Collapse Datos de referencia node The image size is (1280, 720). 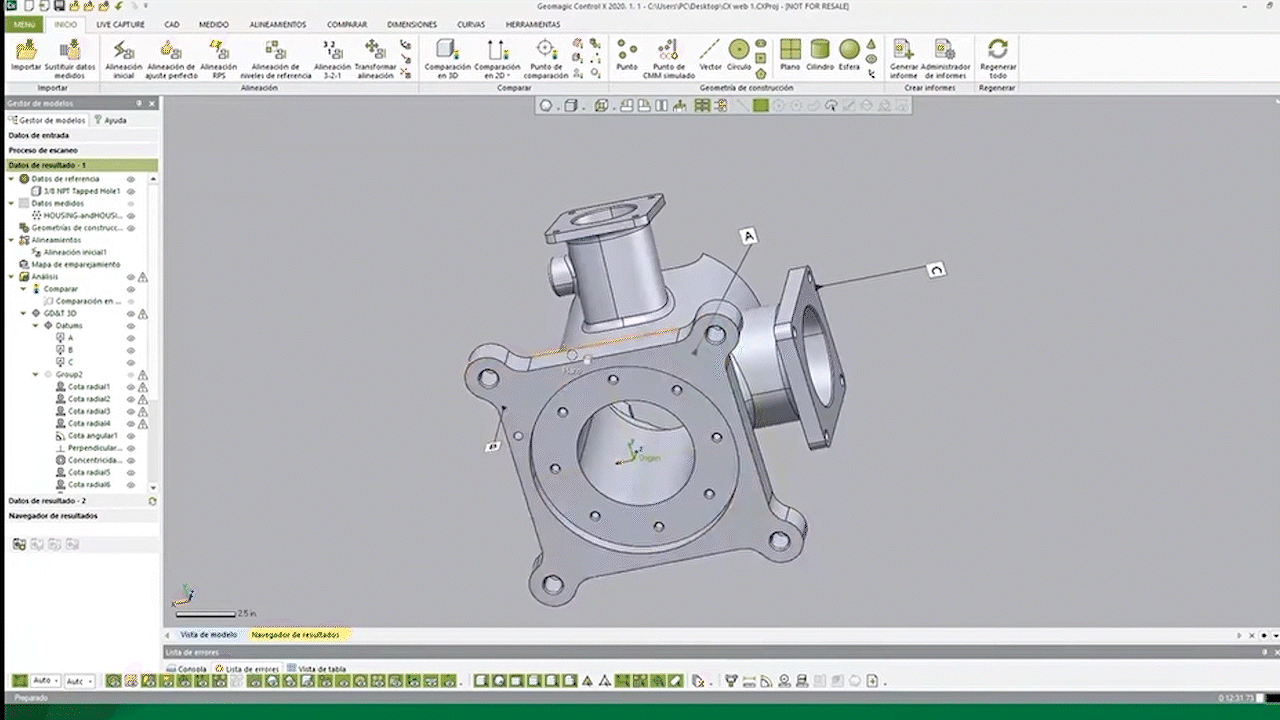pos(12,179)
